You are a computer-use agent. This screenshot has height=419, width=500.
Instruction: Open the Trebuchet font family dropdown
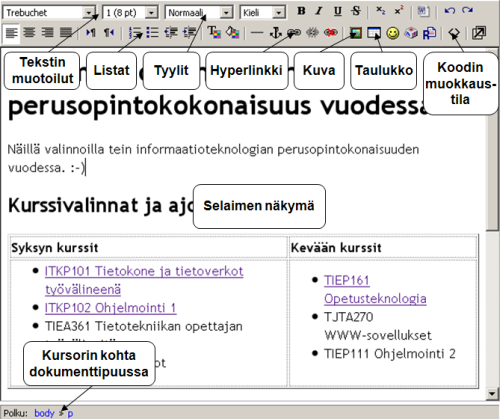click(49, 13)
